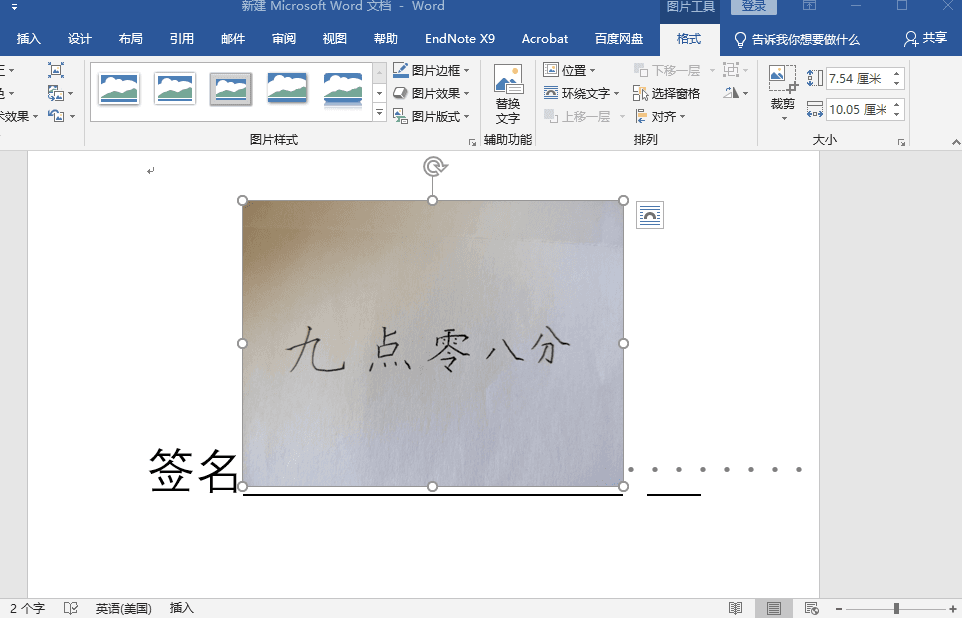Click the rotation handle above the picture
This screenshot has height=618, width=962.
click(x=434, y=166)
